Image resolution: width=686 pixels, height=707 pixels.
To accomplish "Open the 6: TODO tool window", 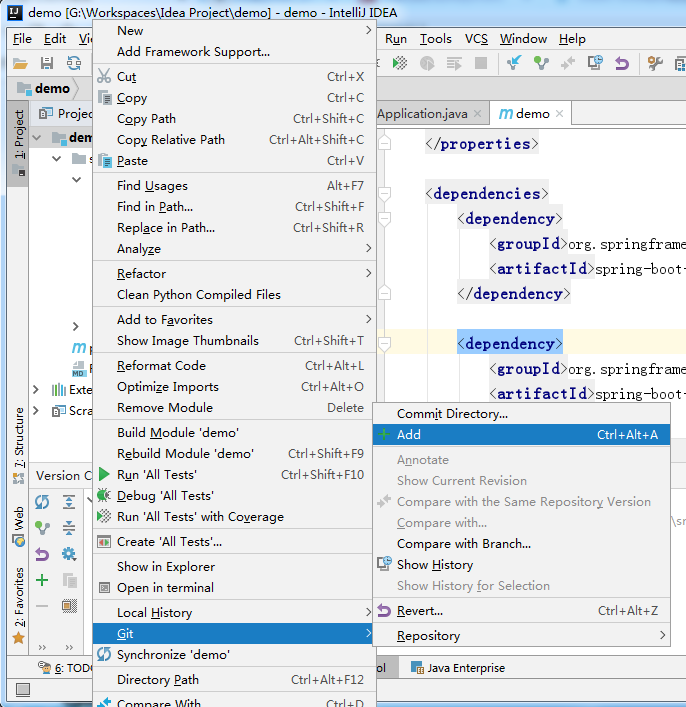I will click(x=65, y=668).
